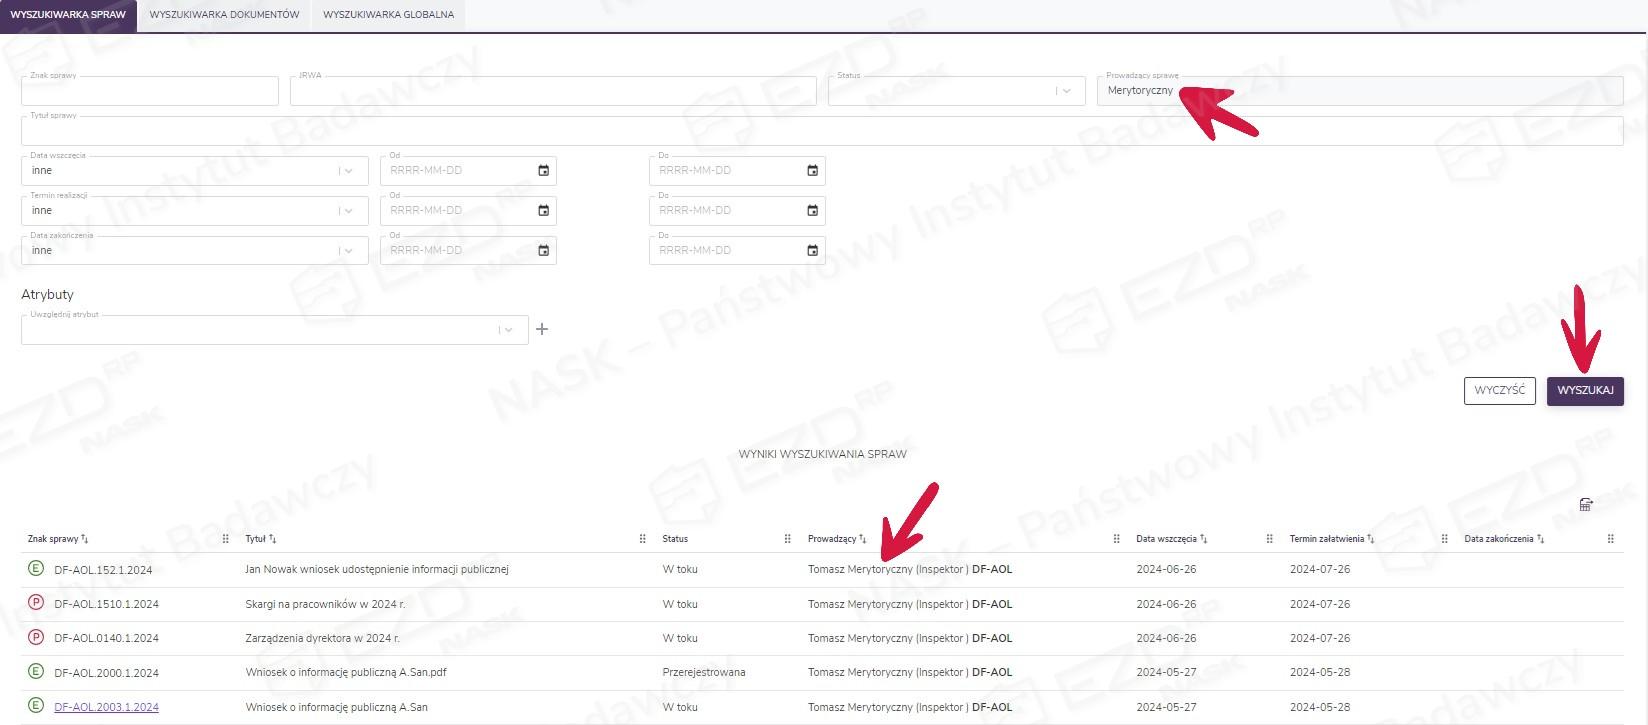Click plus icon to add attribute
This screenshot has height=725, width=1648.
click(542, 329)
